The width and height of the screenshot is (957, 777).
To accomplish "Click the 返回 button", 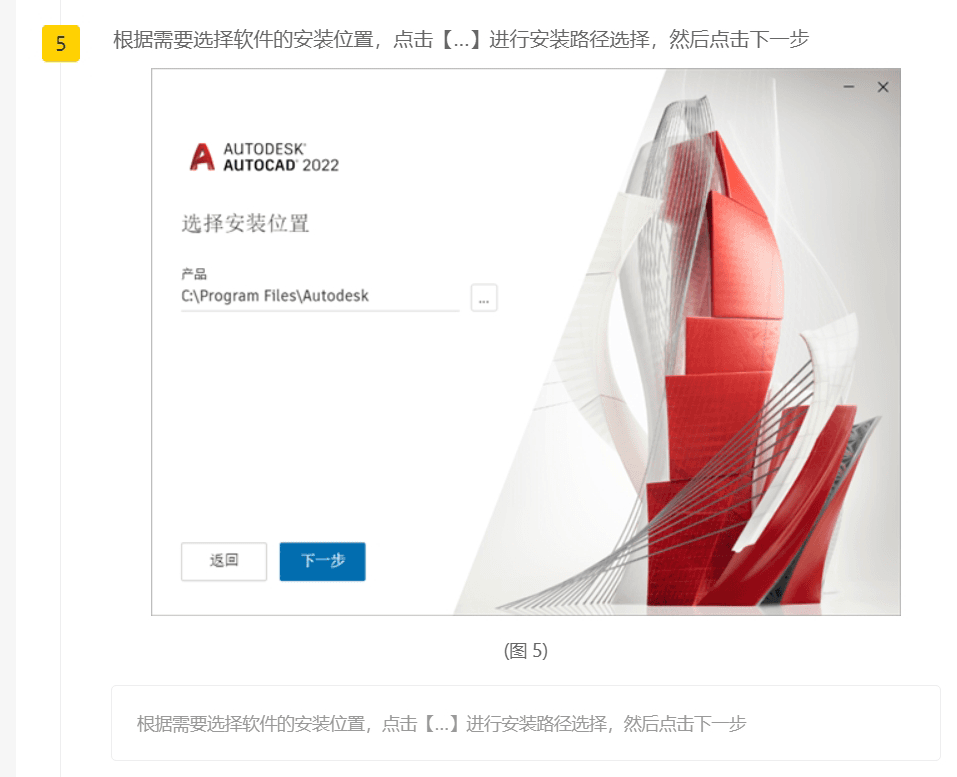I will (x=224, y=561).
